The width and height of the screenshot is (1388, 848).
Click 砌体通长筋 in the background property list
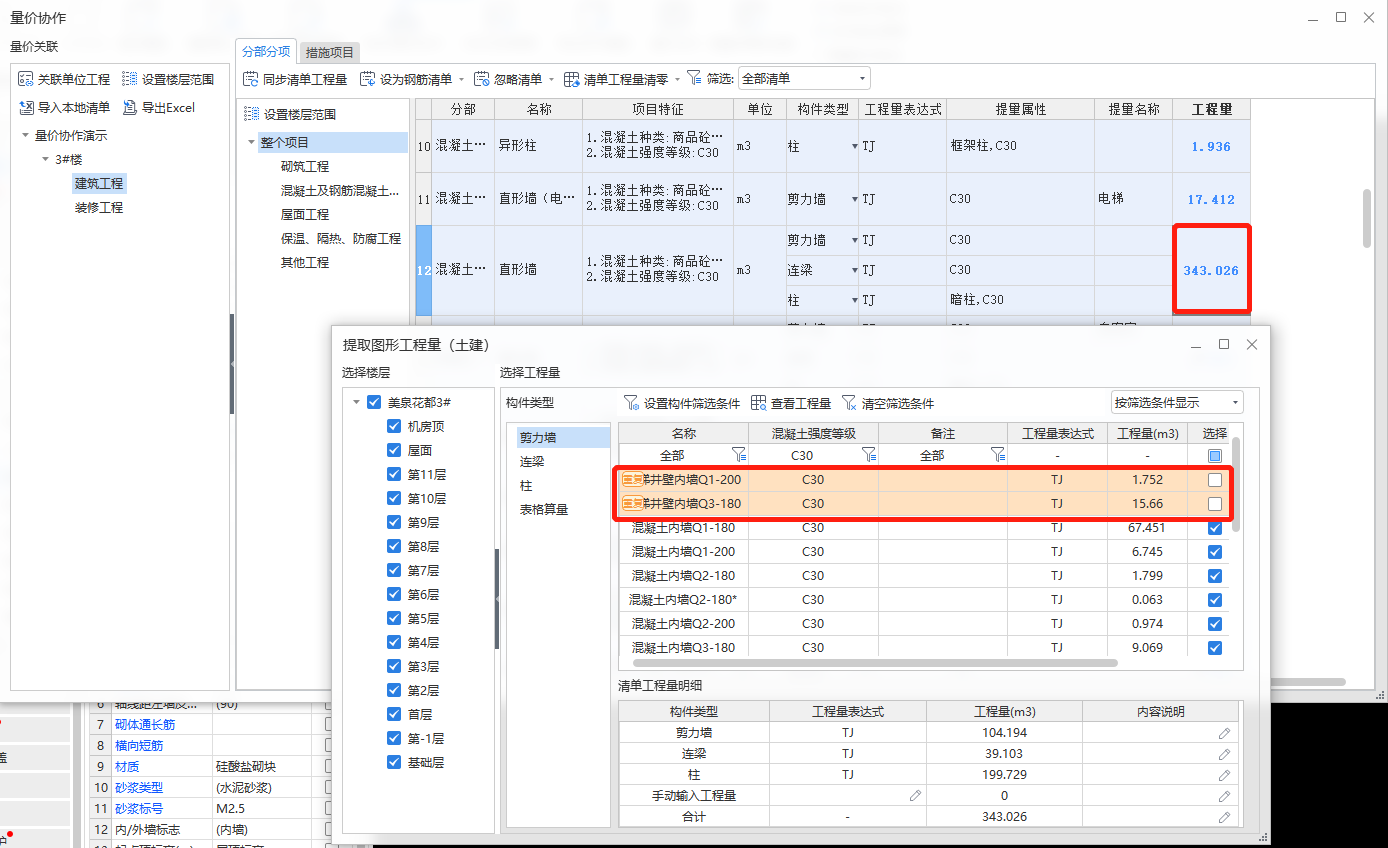(146, 724)
